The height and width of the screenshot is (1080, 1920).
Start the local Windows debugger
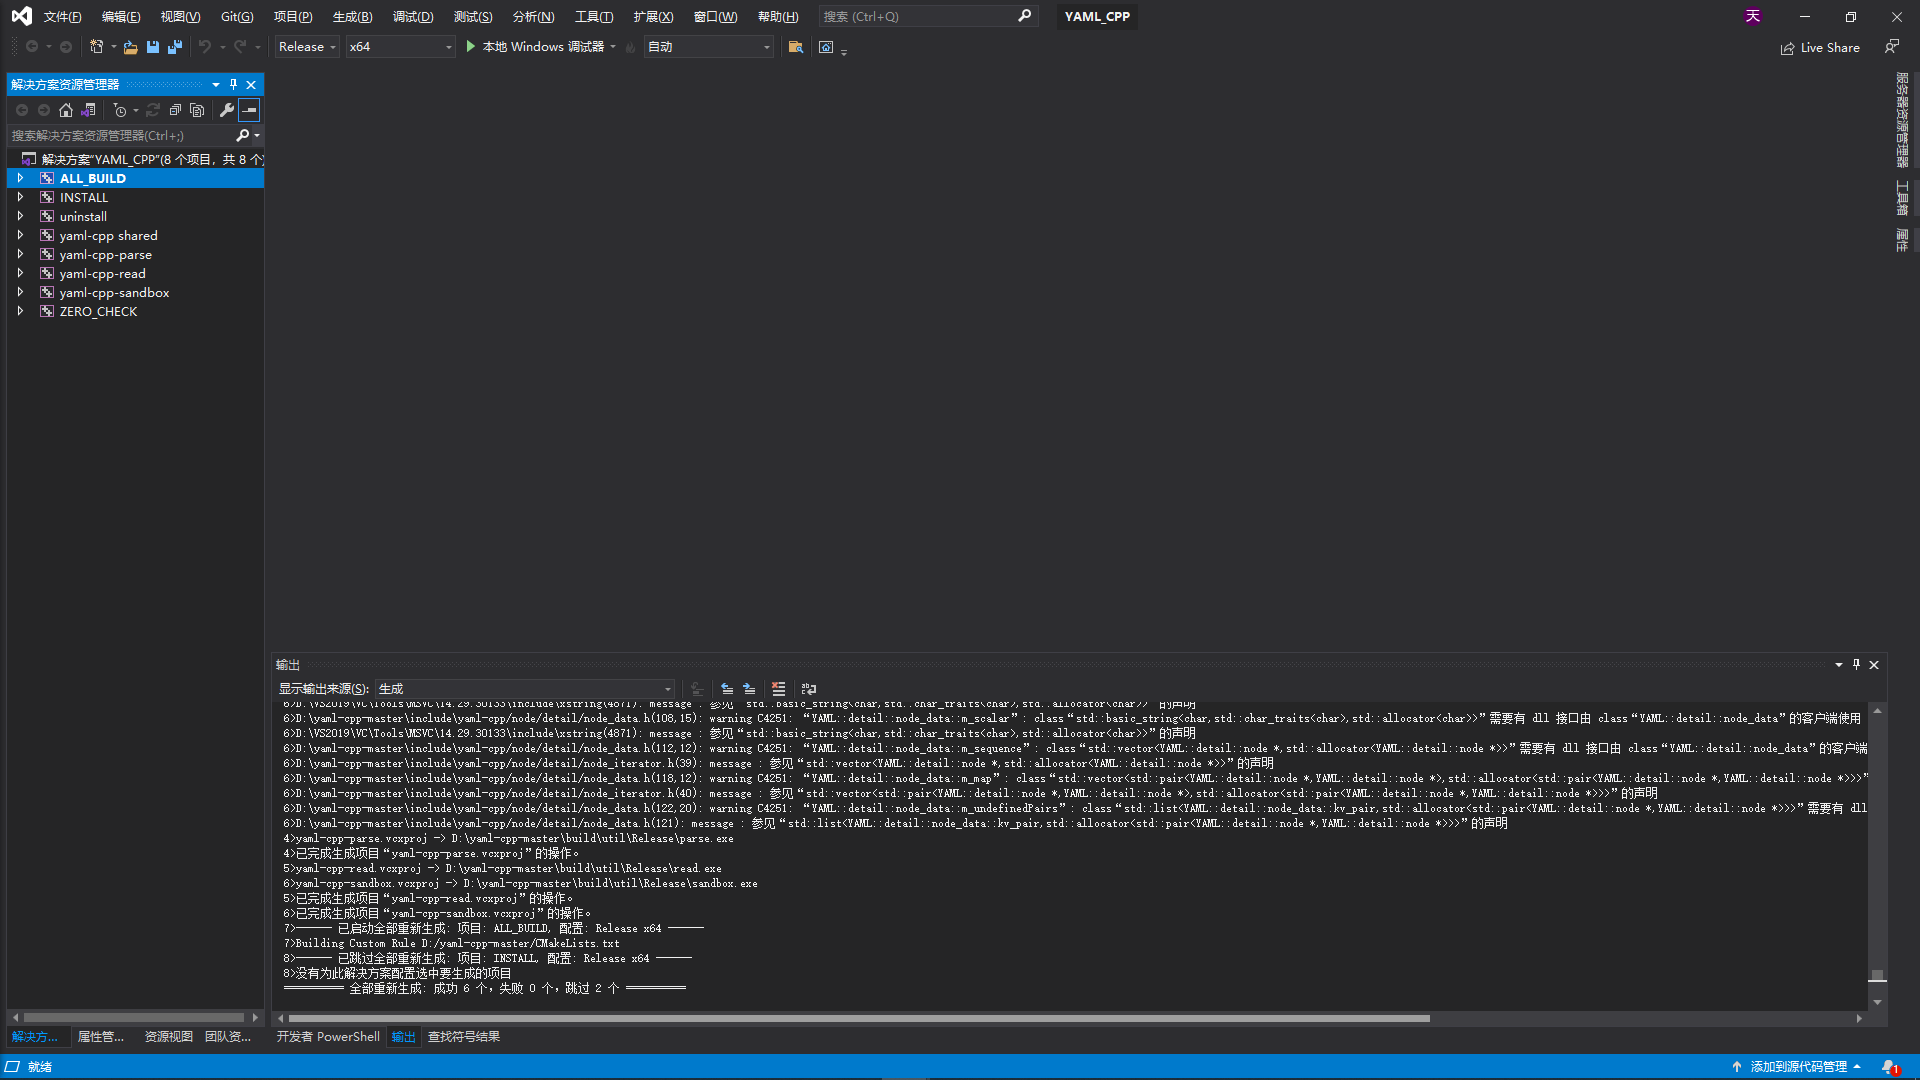tap(540, 47)
